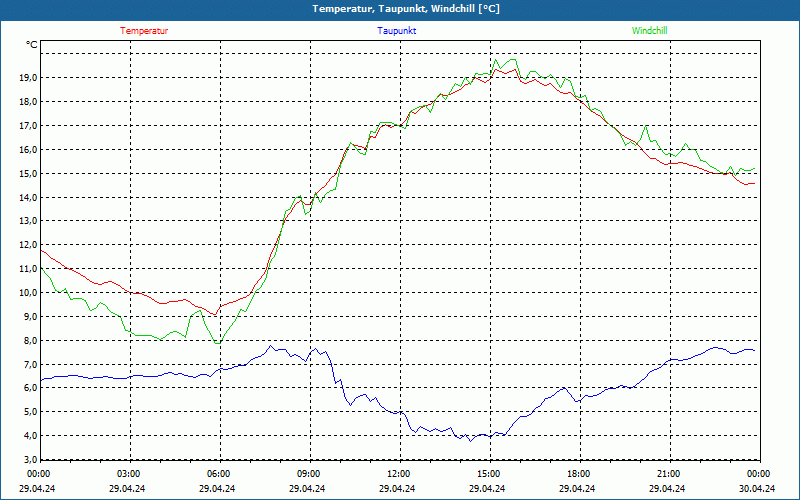Click the "19,0" y-axis value
This screenshot has height=500, width=800.
28,78
